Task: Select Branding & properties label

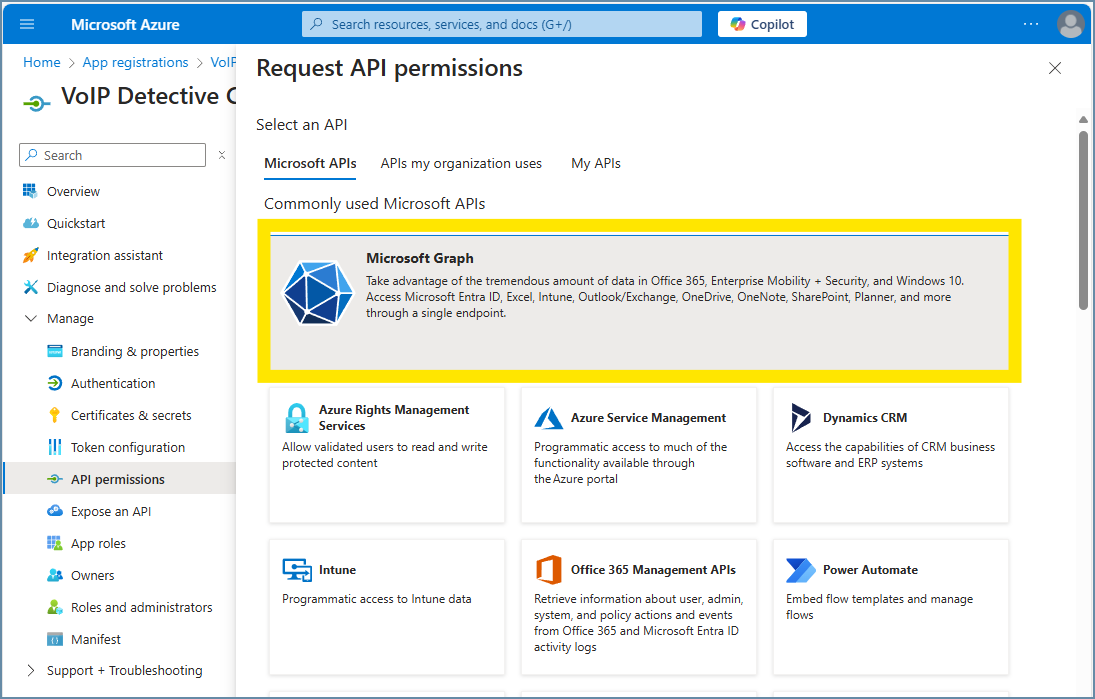Action: 135,351
